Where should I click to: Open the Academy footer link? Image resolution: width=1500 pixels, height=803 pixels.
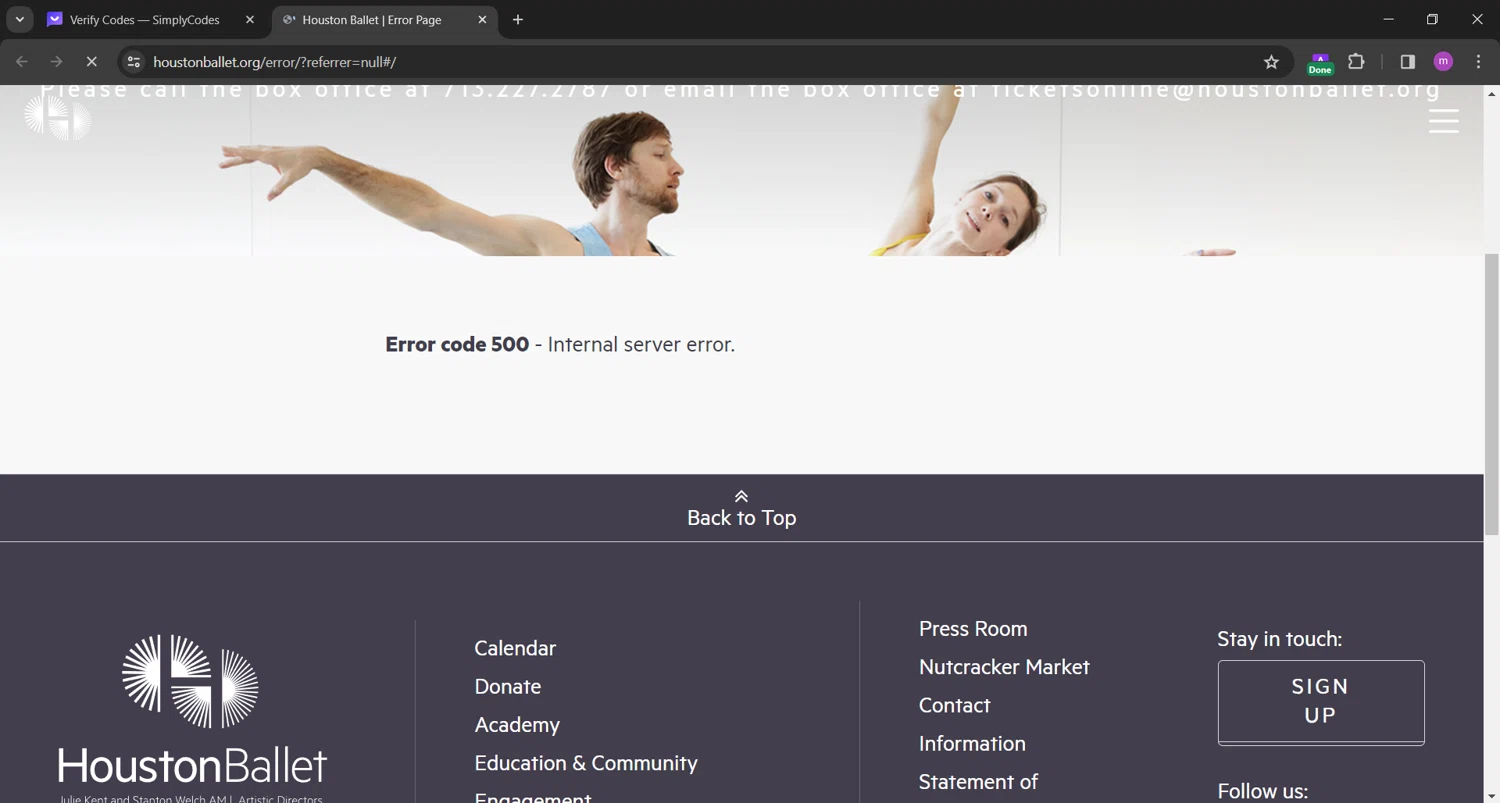click(517, 725)
